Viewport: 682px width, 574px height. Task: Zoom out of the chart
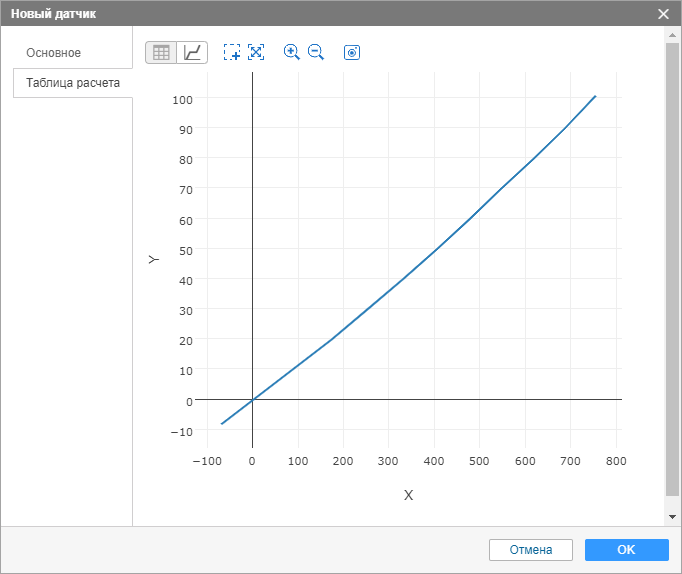316,52
